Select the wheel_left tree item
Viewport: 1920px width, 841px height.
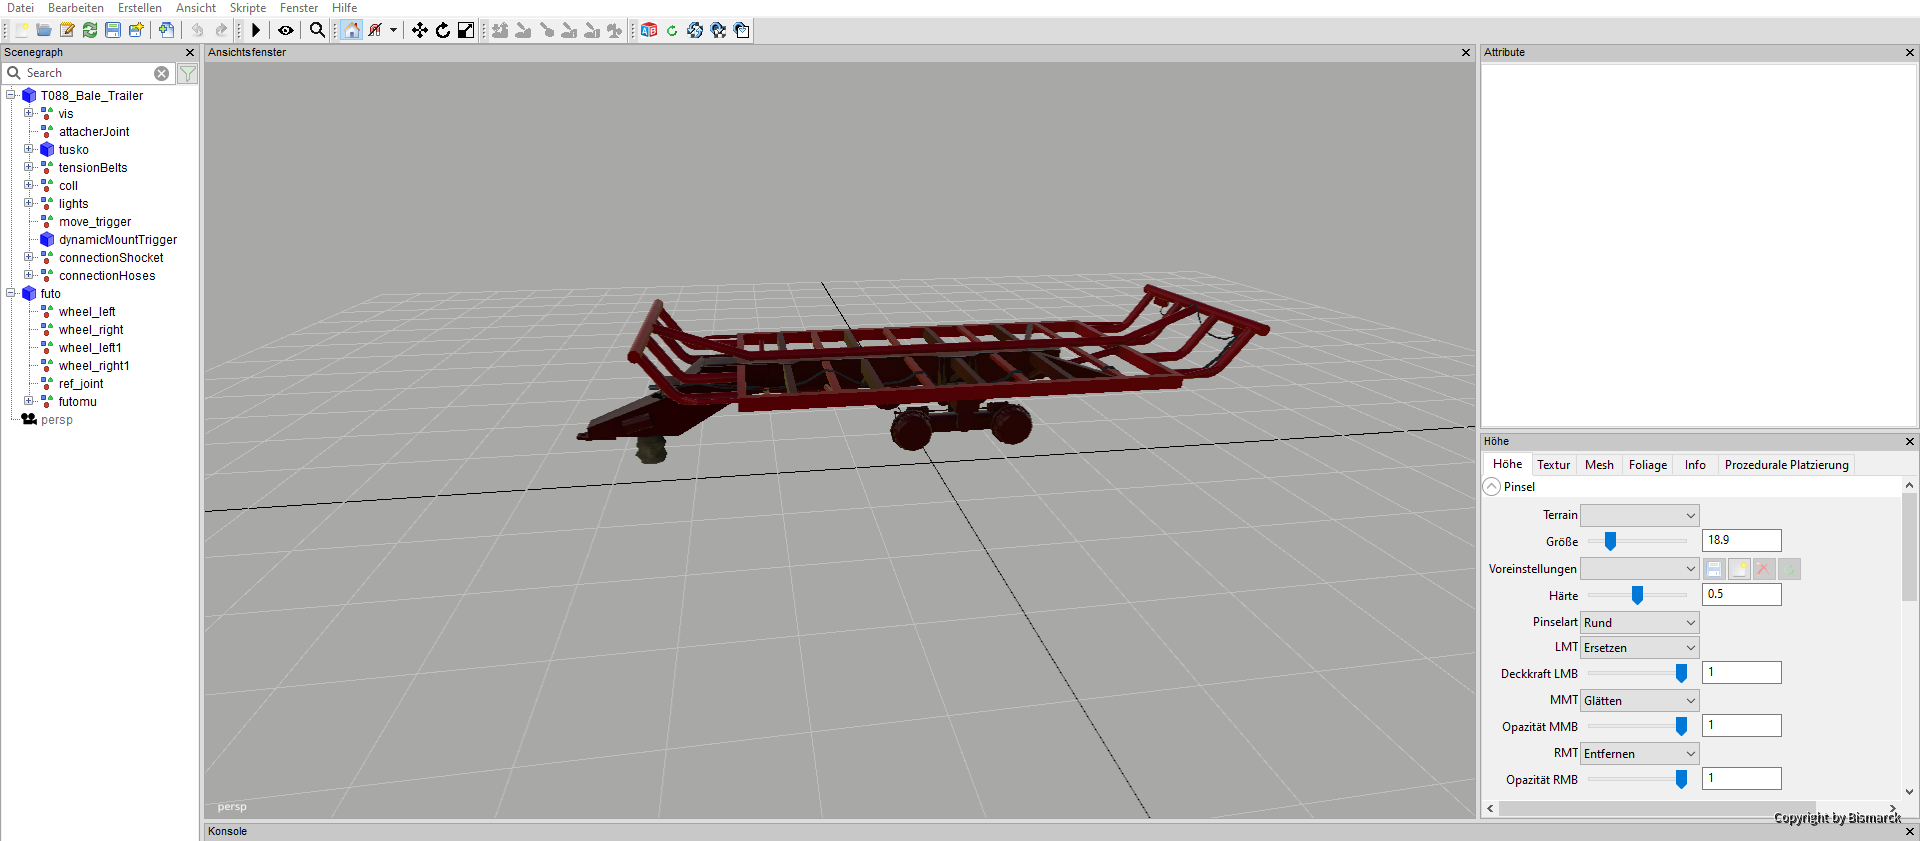coord(87,312)
